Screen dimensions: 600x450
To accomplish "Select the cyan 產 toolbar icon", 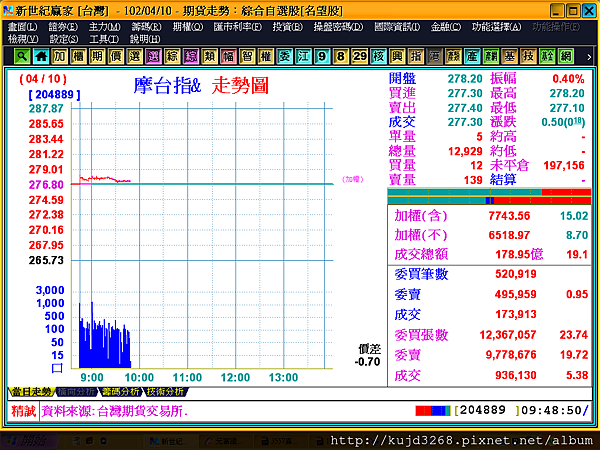I will pos(472,57).
